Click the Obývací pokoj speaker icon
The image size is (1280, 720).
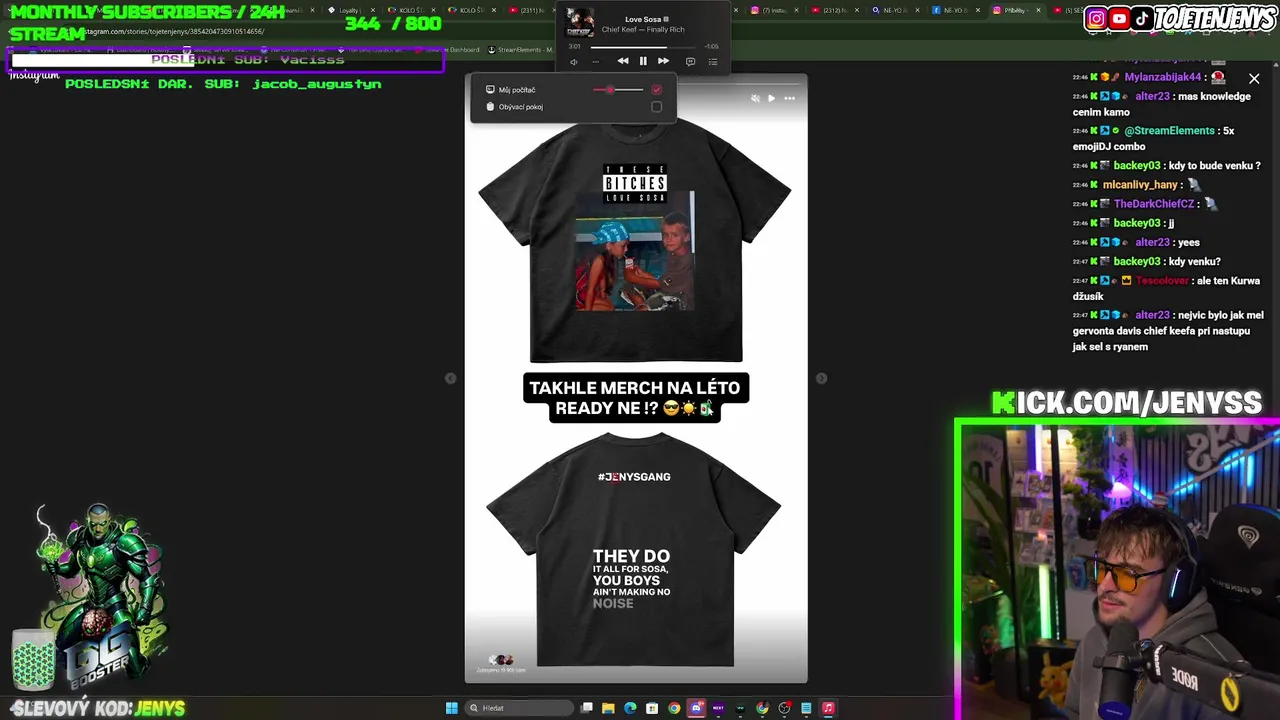(x=490, y=107)
